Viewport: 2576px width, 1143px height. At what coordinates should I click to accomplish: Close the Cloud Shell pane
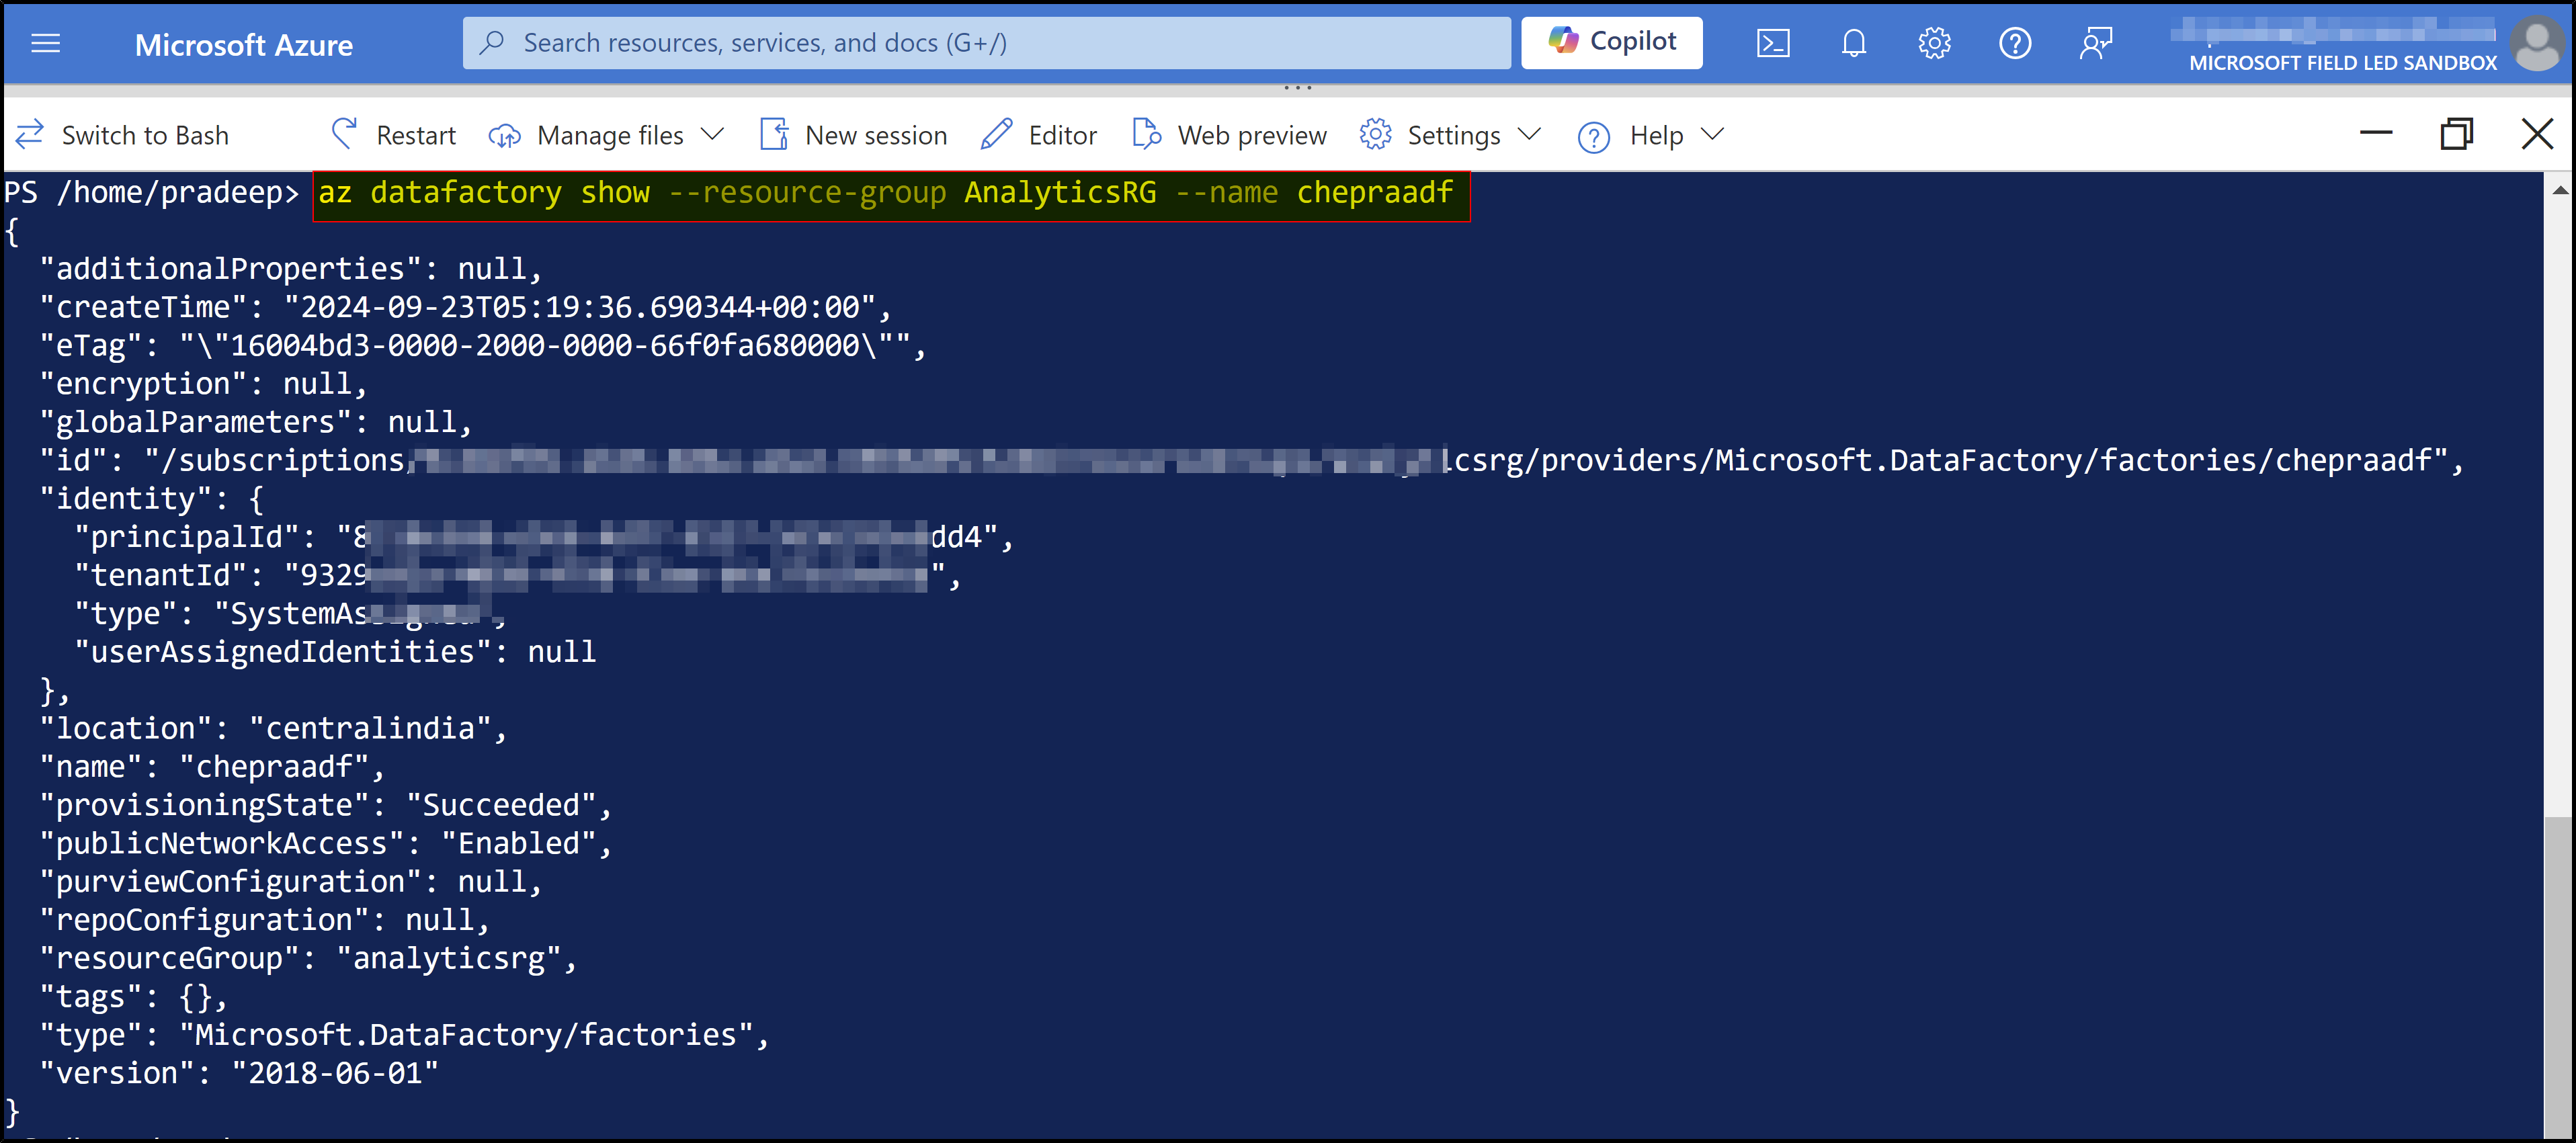tap(2537, 133)
